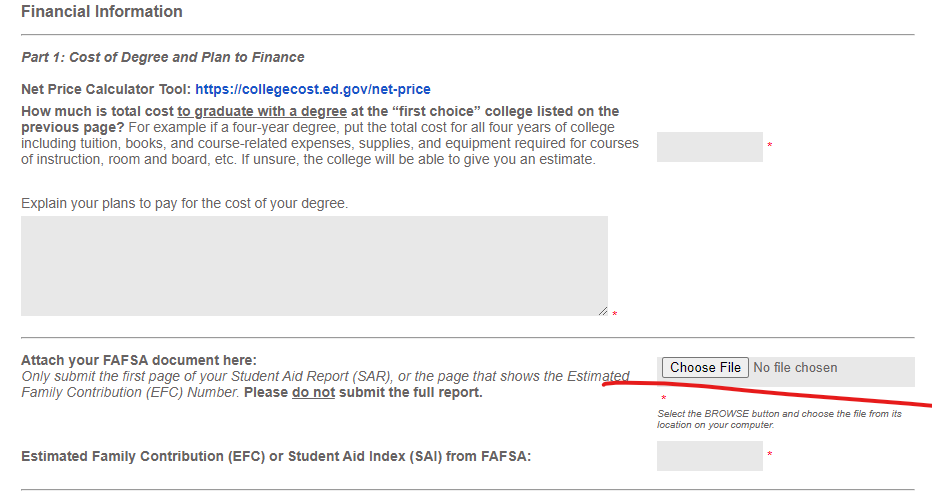The width and height of the screenshot is (932, 493).
Task: Click the red asterisk beside plans text area
Action: click(614, 315)
